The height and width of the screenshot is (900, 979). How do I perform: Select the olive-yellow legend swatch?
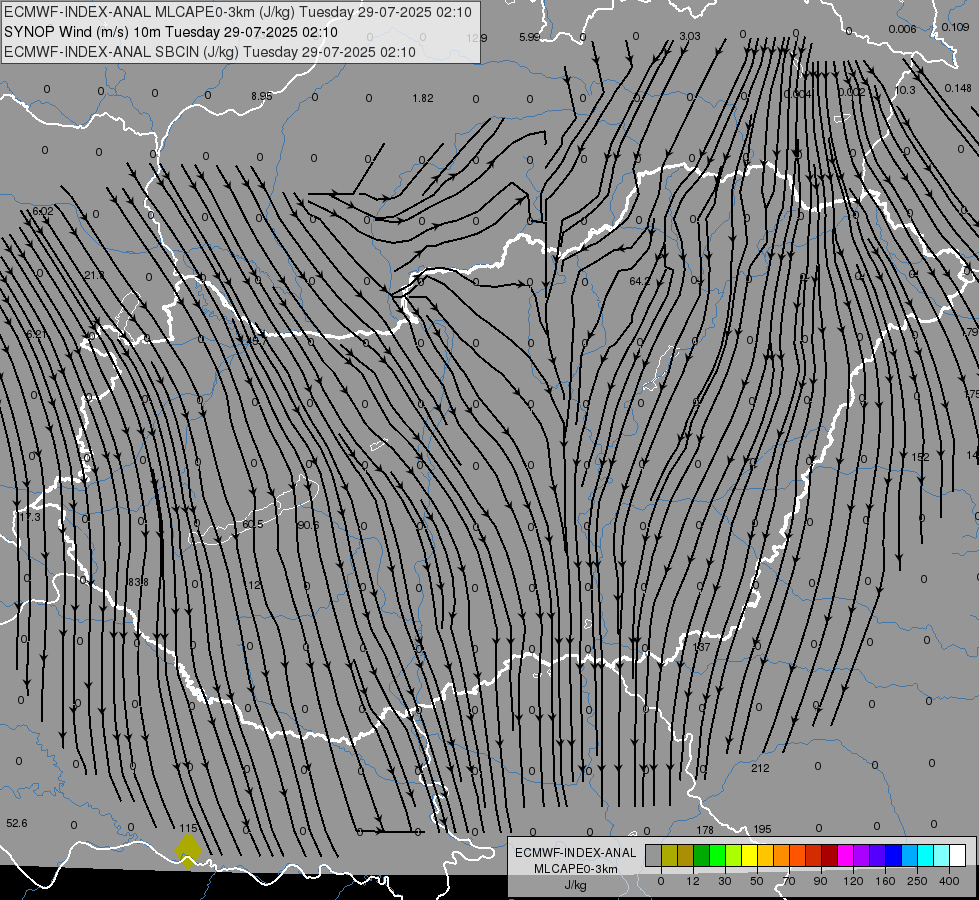point(669,855)
